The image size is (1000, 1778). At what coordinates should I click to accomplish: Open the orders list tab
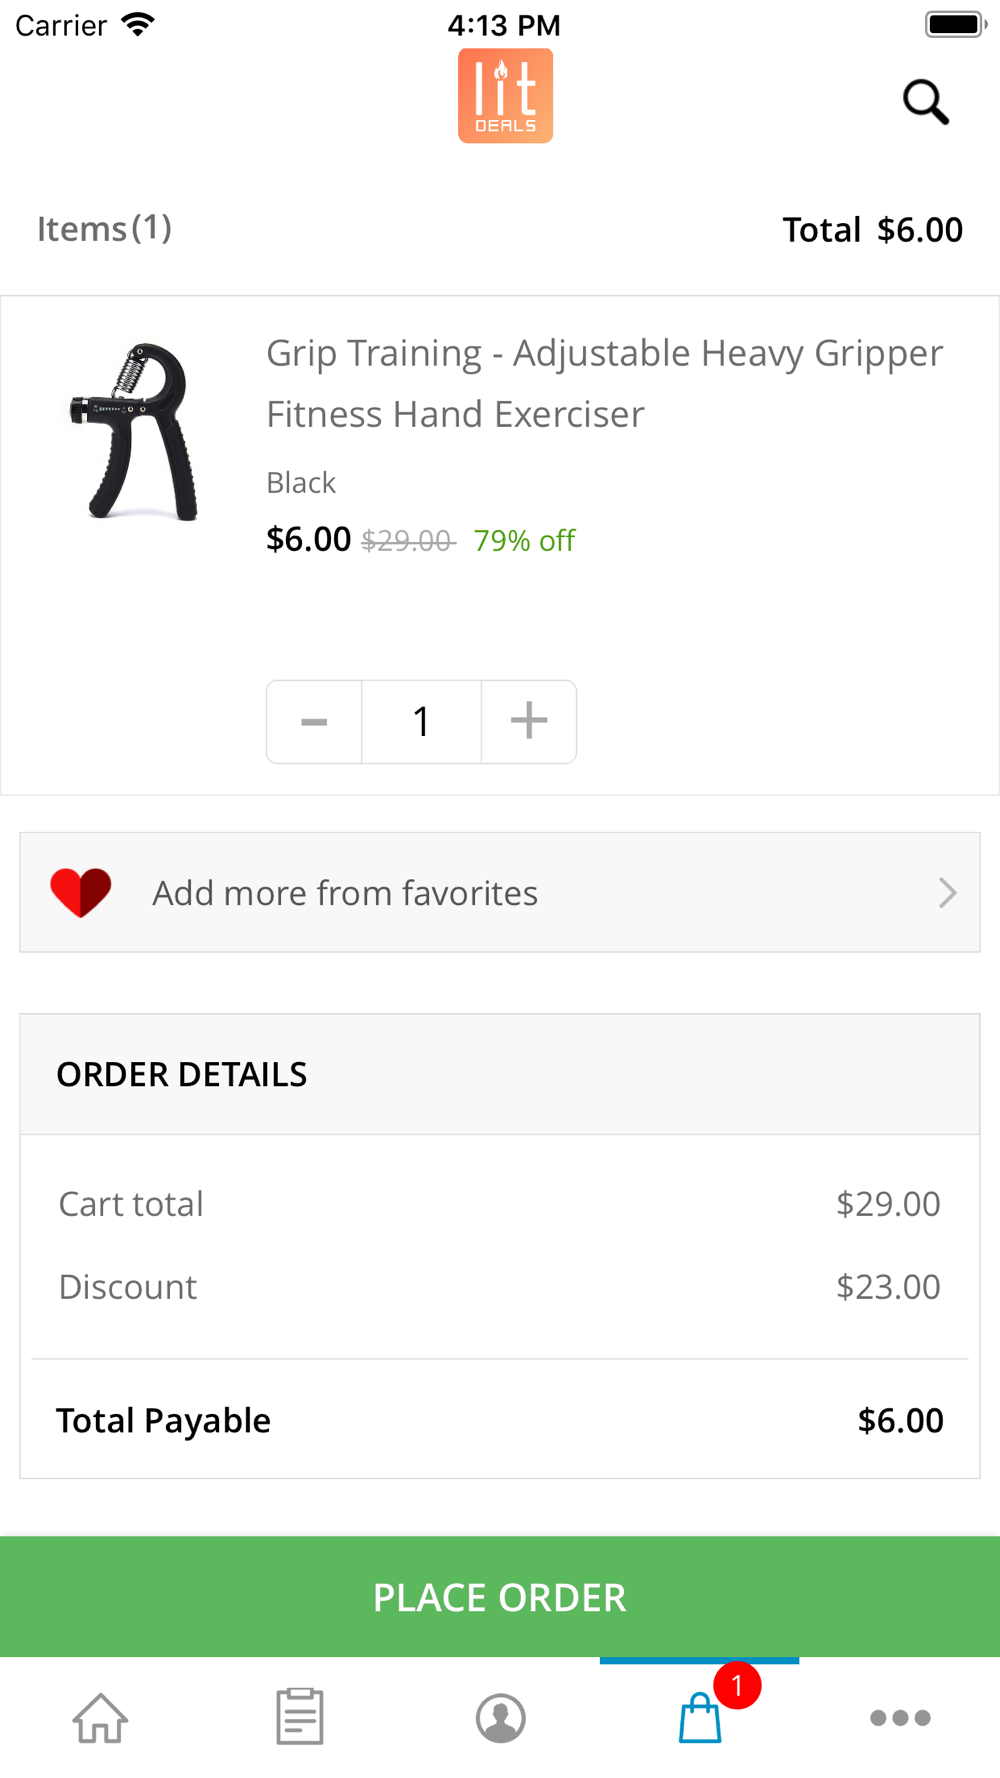[300, 1717]
